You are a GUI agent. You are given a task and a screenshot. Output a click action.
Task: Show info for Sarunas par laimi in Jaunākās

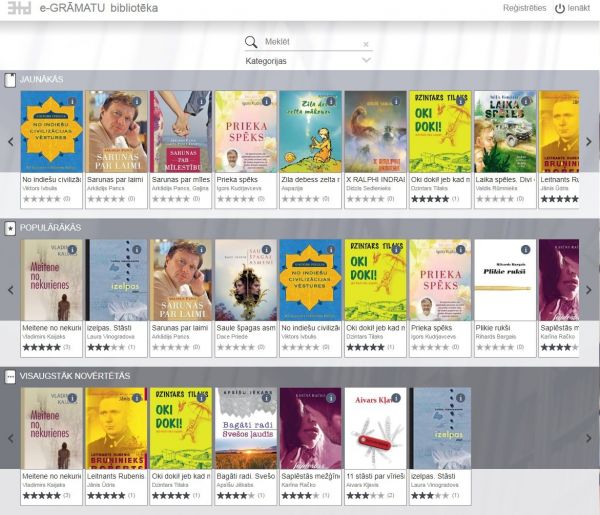[137, 101]
